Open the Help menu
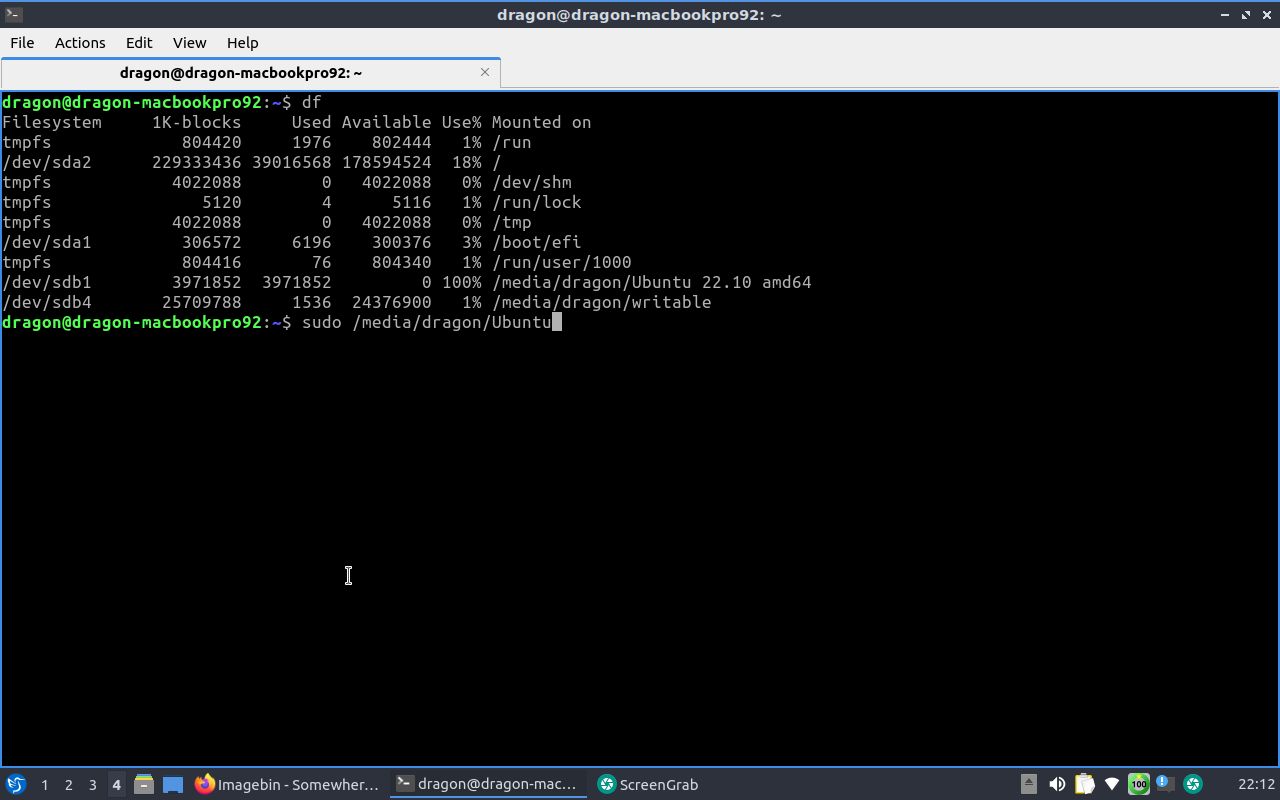 coord(242,43)
